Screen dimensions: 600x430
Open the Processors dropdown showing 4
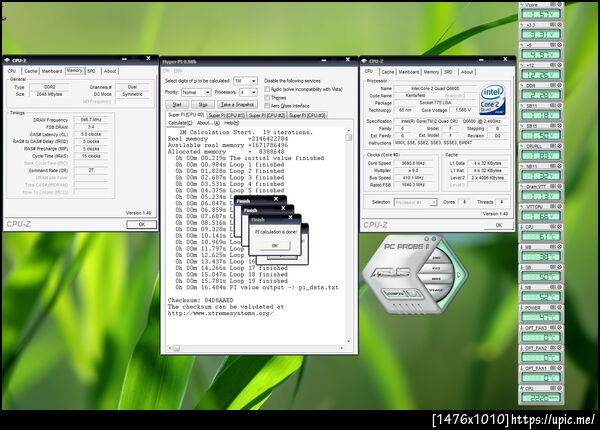click(x=248, y=92)
